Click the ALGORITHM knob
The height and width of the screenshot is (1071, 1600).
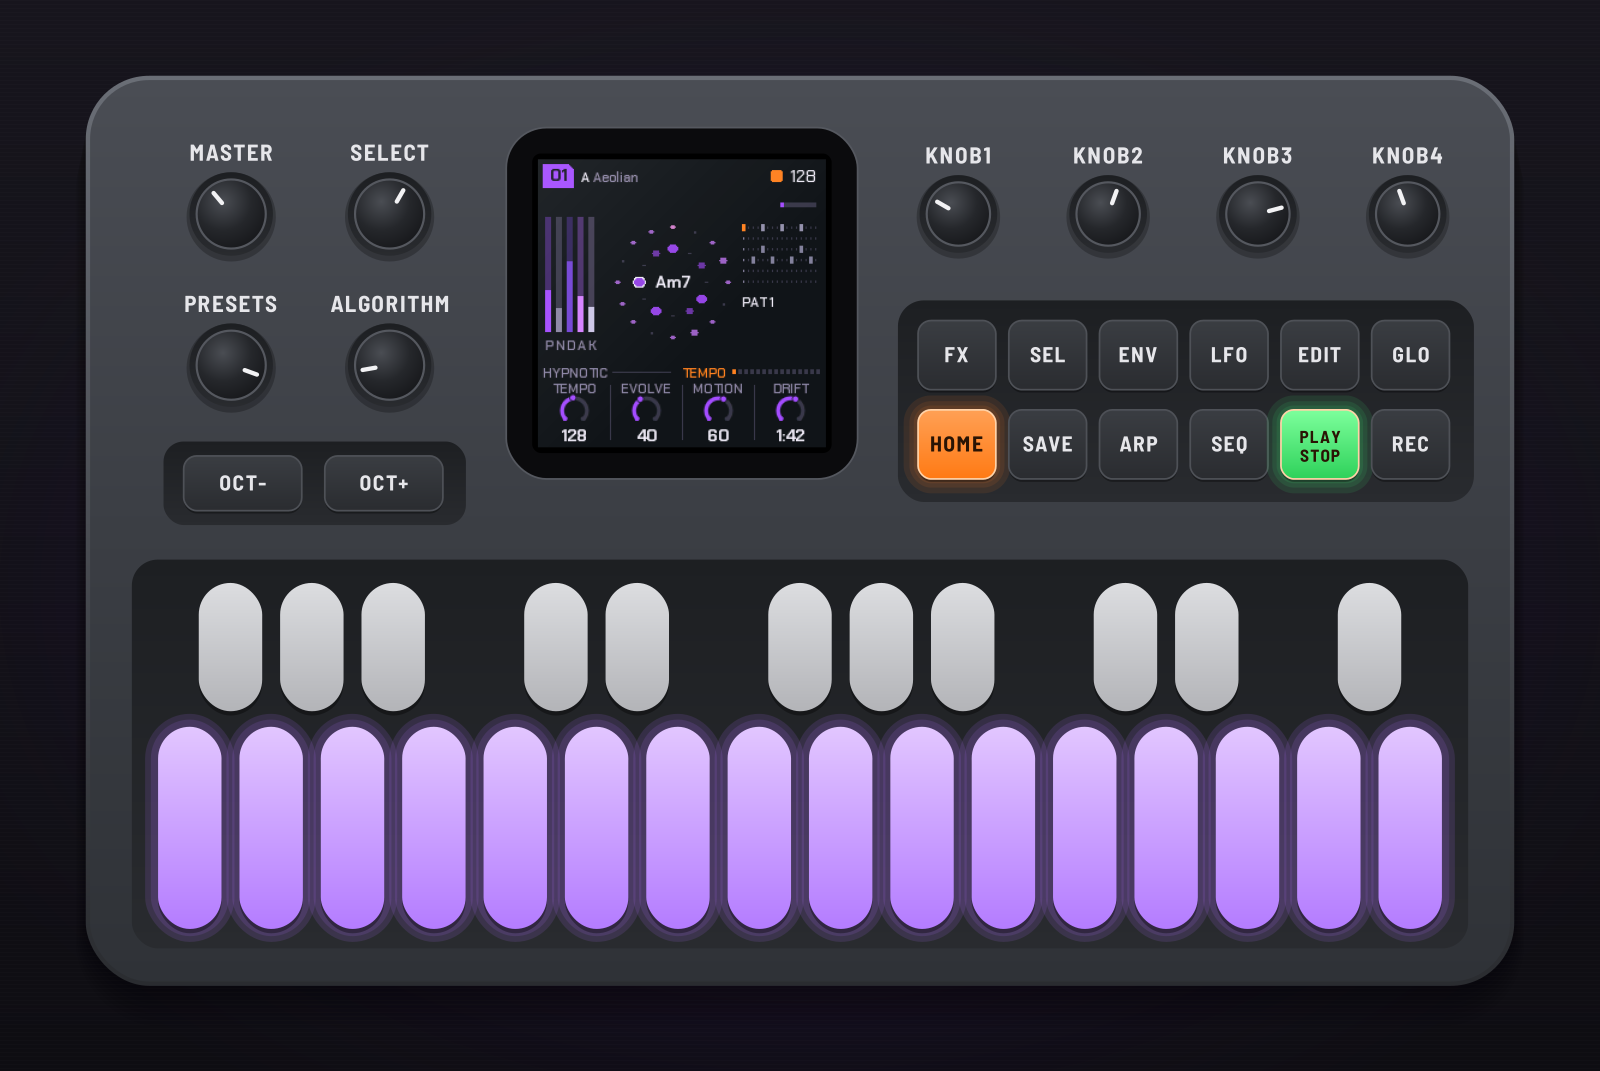tap(389, 366)
